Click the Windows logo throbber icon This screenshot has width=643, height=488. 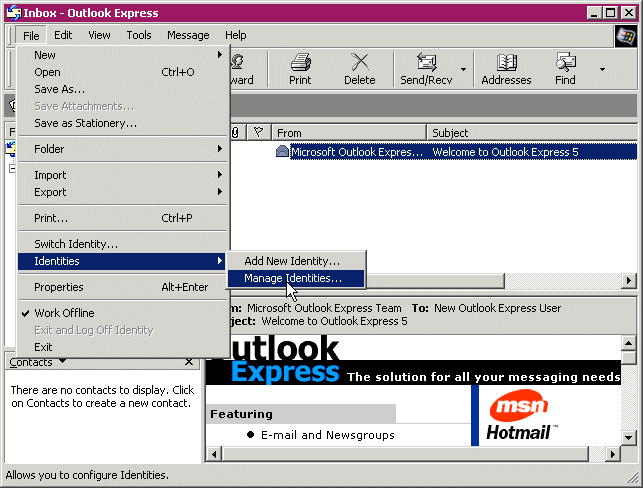[x=625, y=36]
